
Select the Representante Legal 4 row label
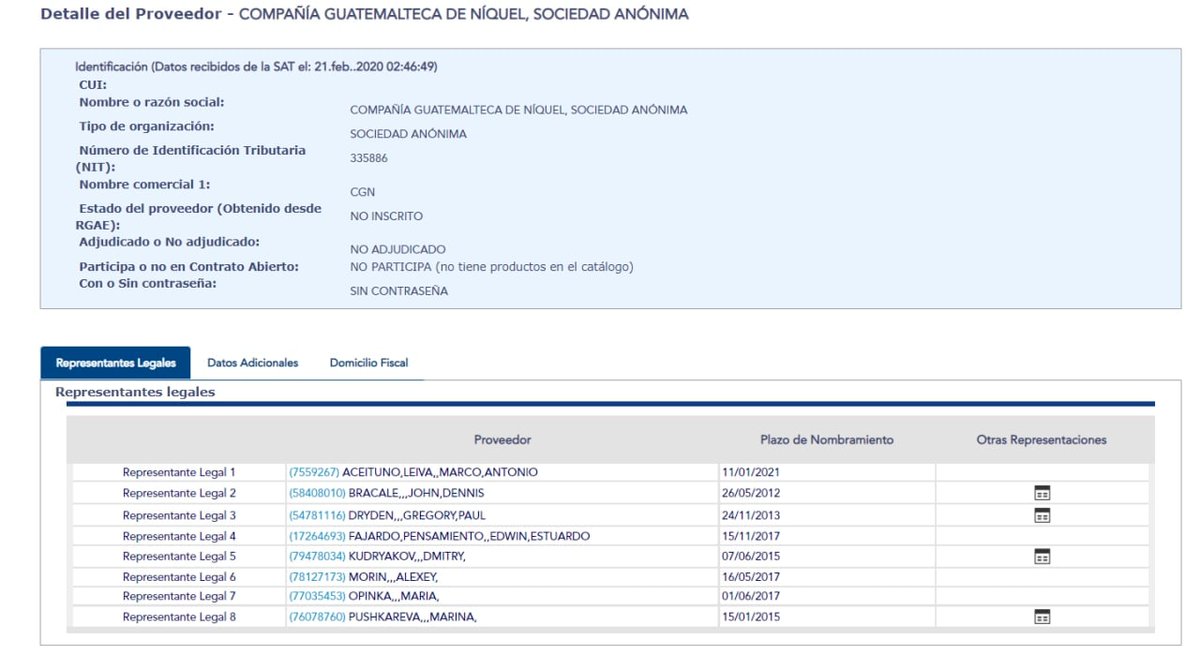(x=180, y=536)
